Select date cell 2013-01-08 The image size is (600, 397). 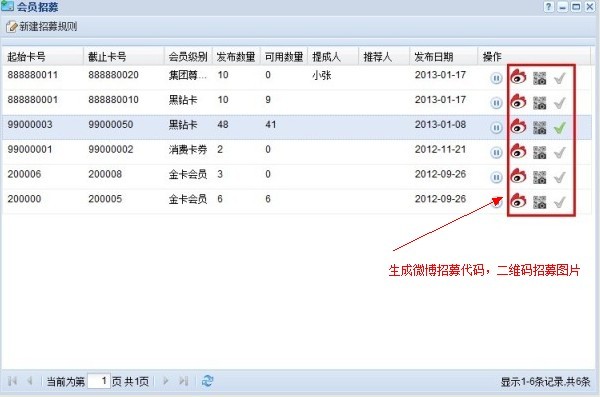(440, 124)
